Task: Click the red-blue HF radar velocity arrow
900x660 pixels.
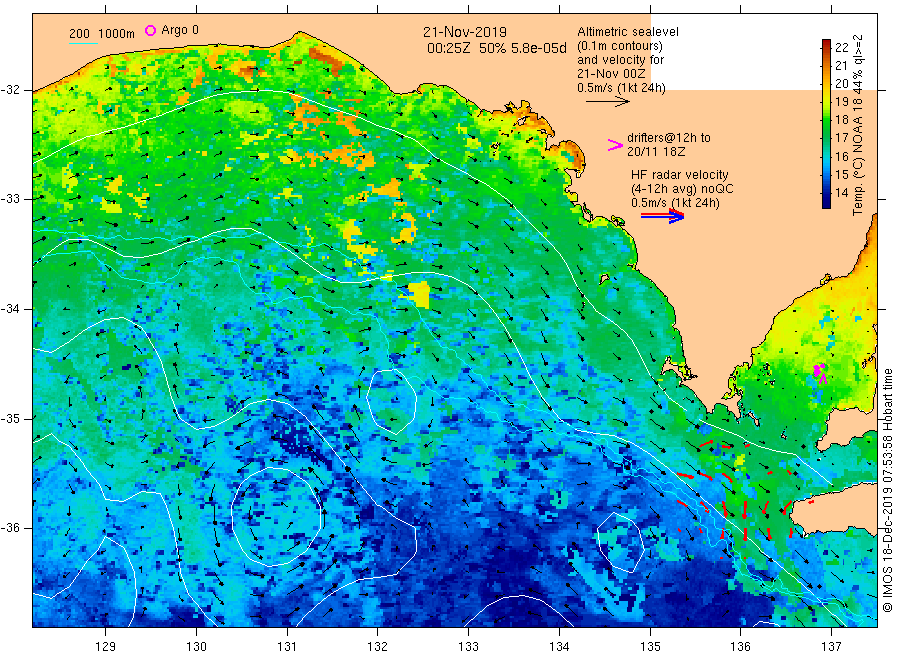Action: [x=663, y=216]
